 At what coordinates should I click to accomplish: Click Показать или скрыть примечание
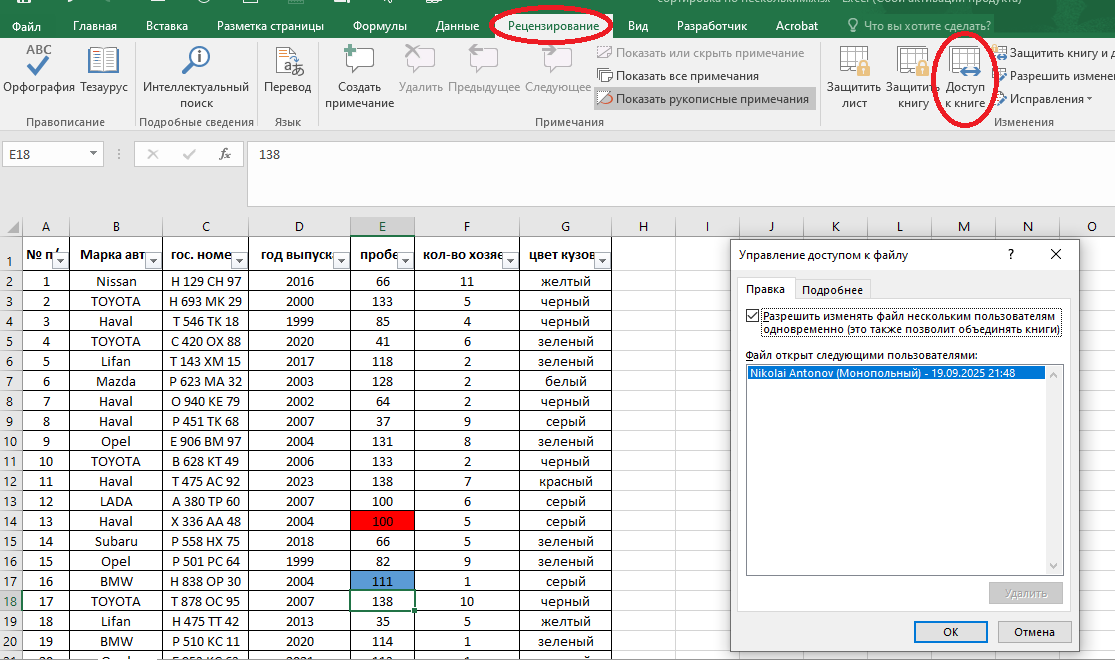click(700, 53)
